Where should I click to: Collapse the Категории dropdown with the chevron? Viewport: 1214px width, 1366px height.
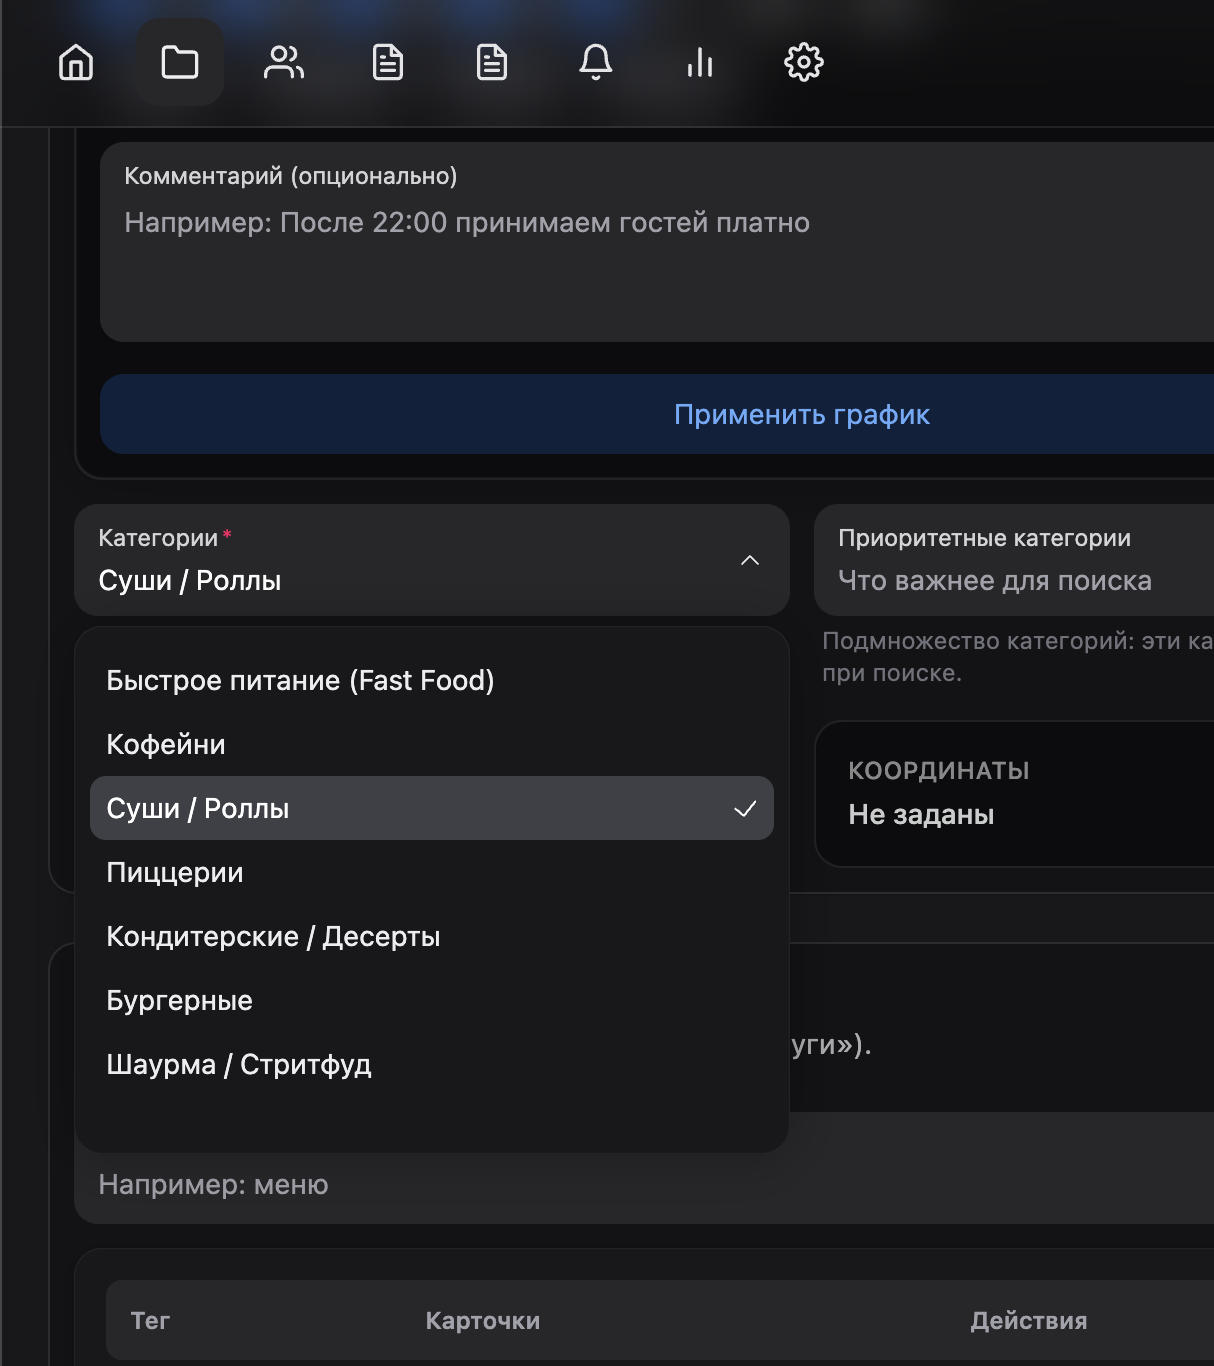click(x=751, y=560)
